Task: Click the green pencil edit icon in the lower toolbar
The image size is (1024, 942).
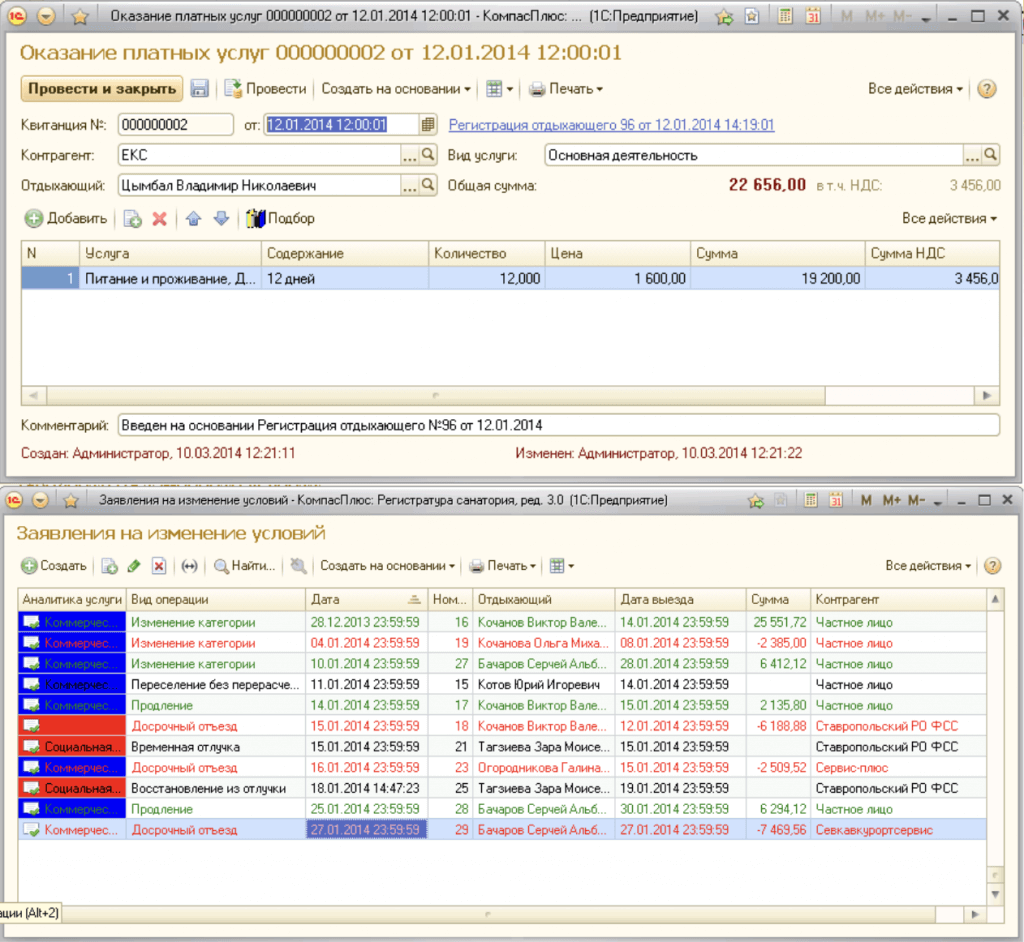Action: pos(134,566)
